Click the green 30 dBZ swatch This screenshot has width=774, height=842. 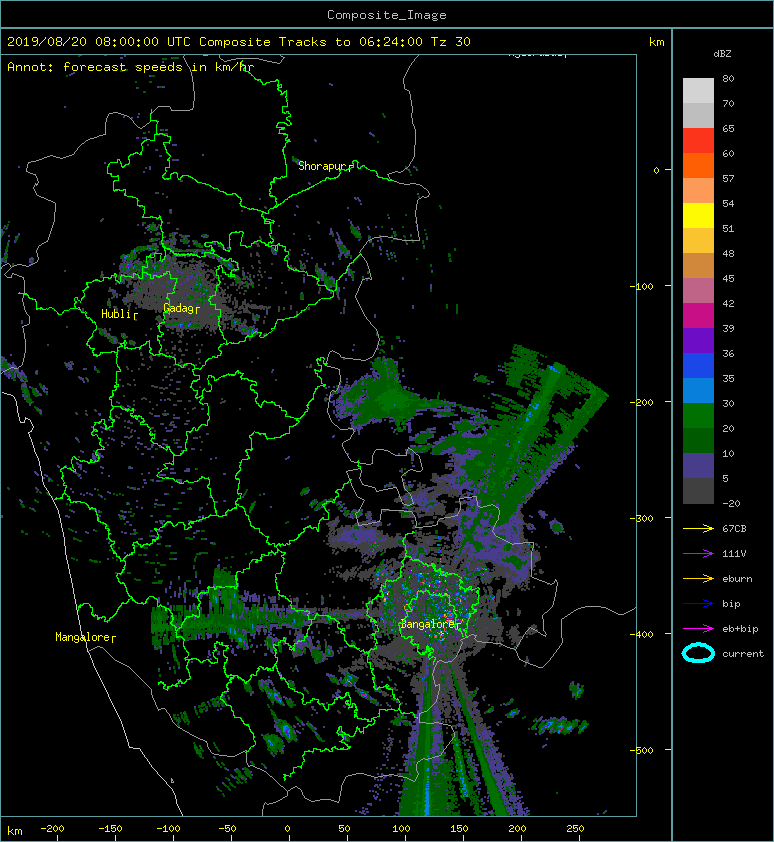point(698,416)
